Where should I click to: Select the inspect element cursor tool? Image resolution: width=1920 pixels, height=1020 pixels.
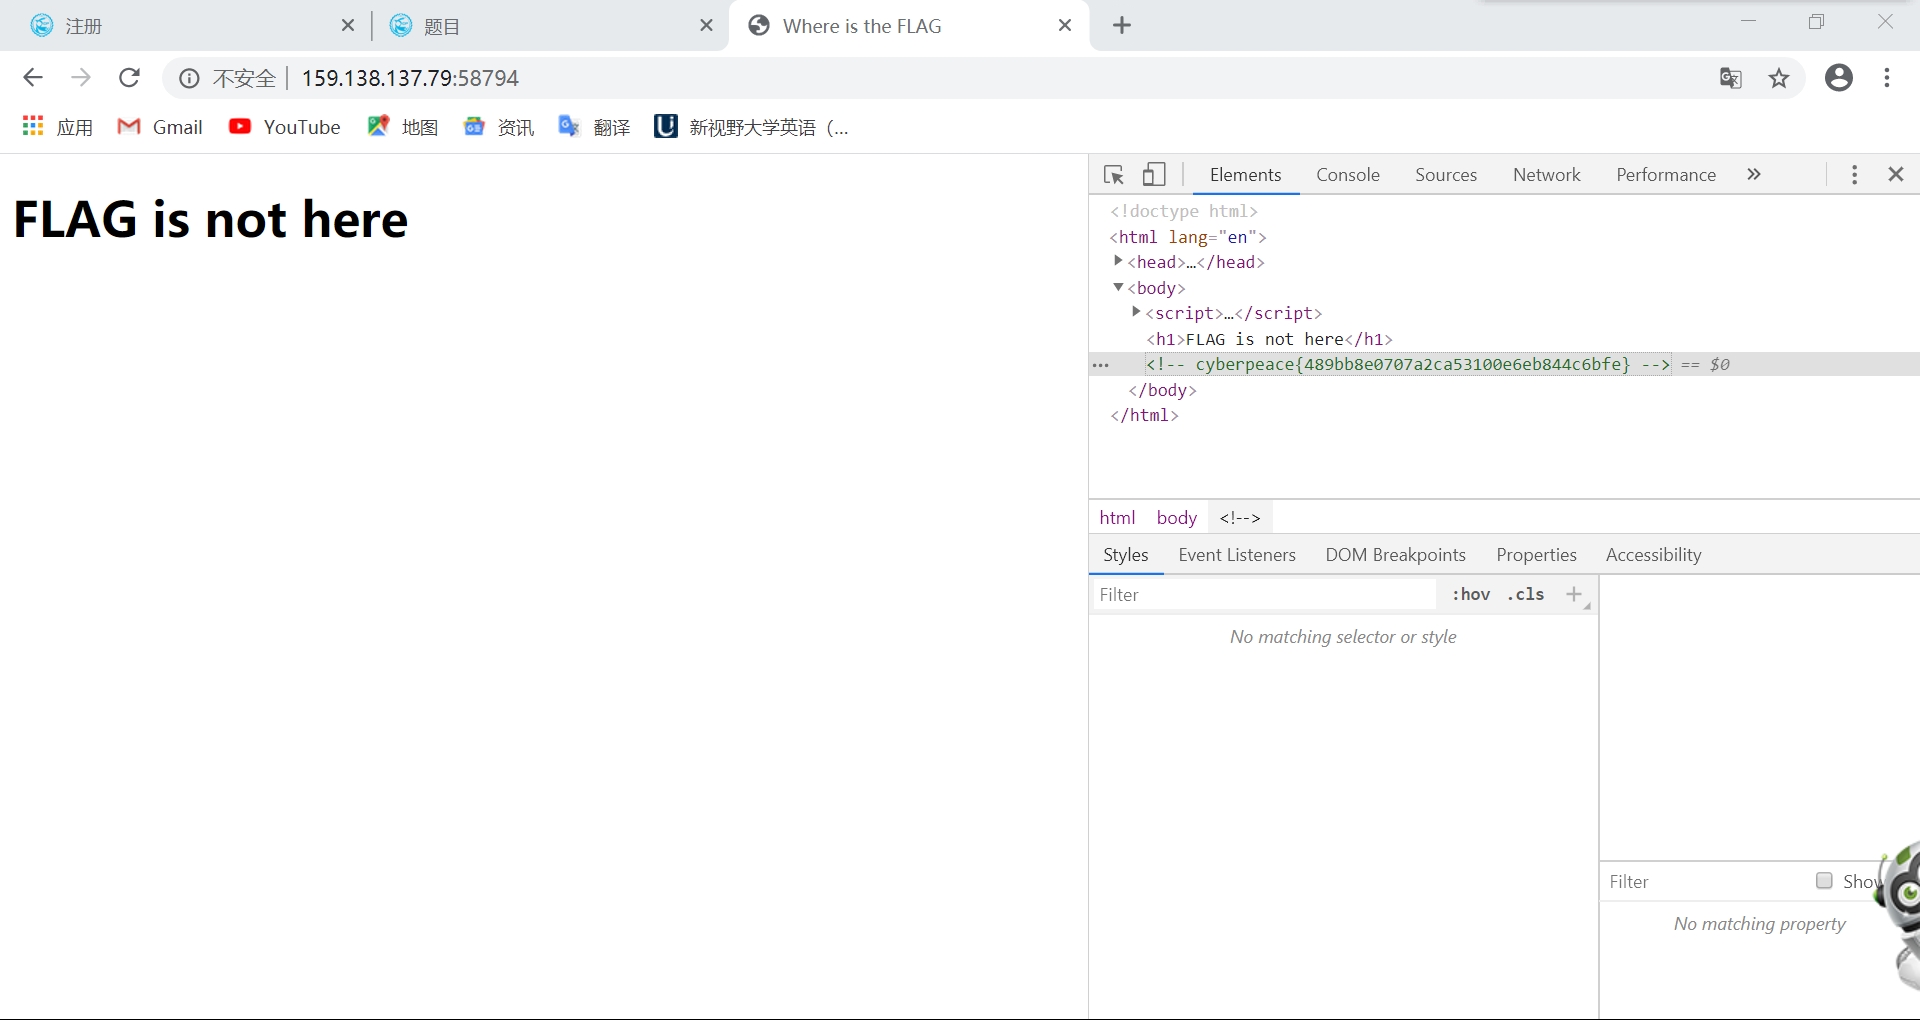pyautogui.click(x=1114, y=174)
